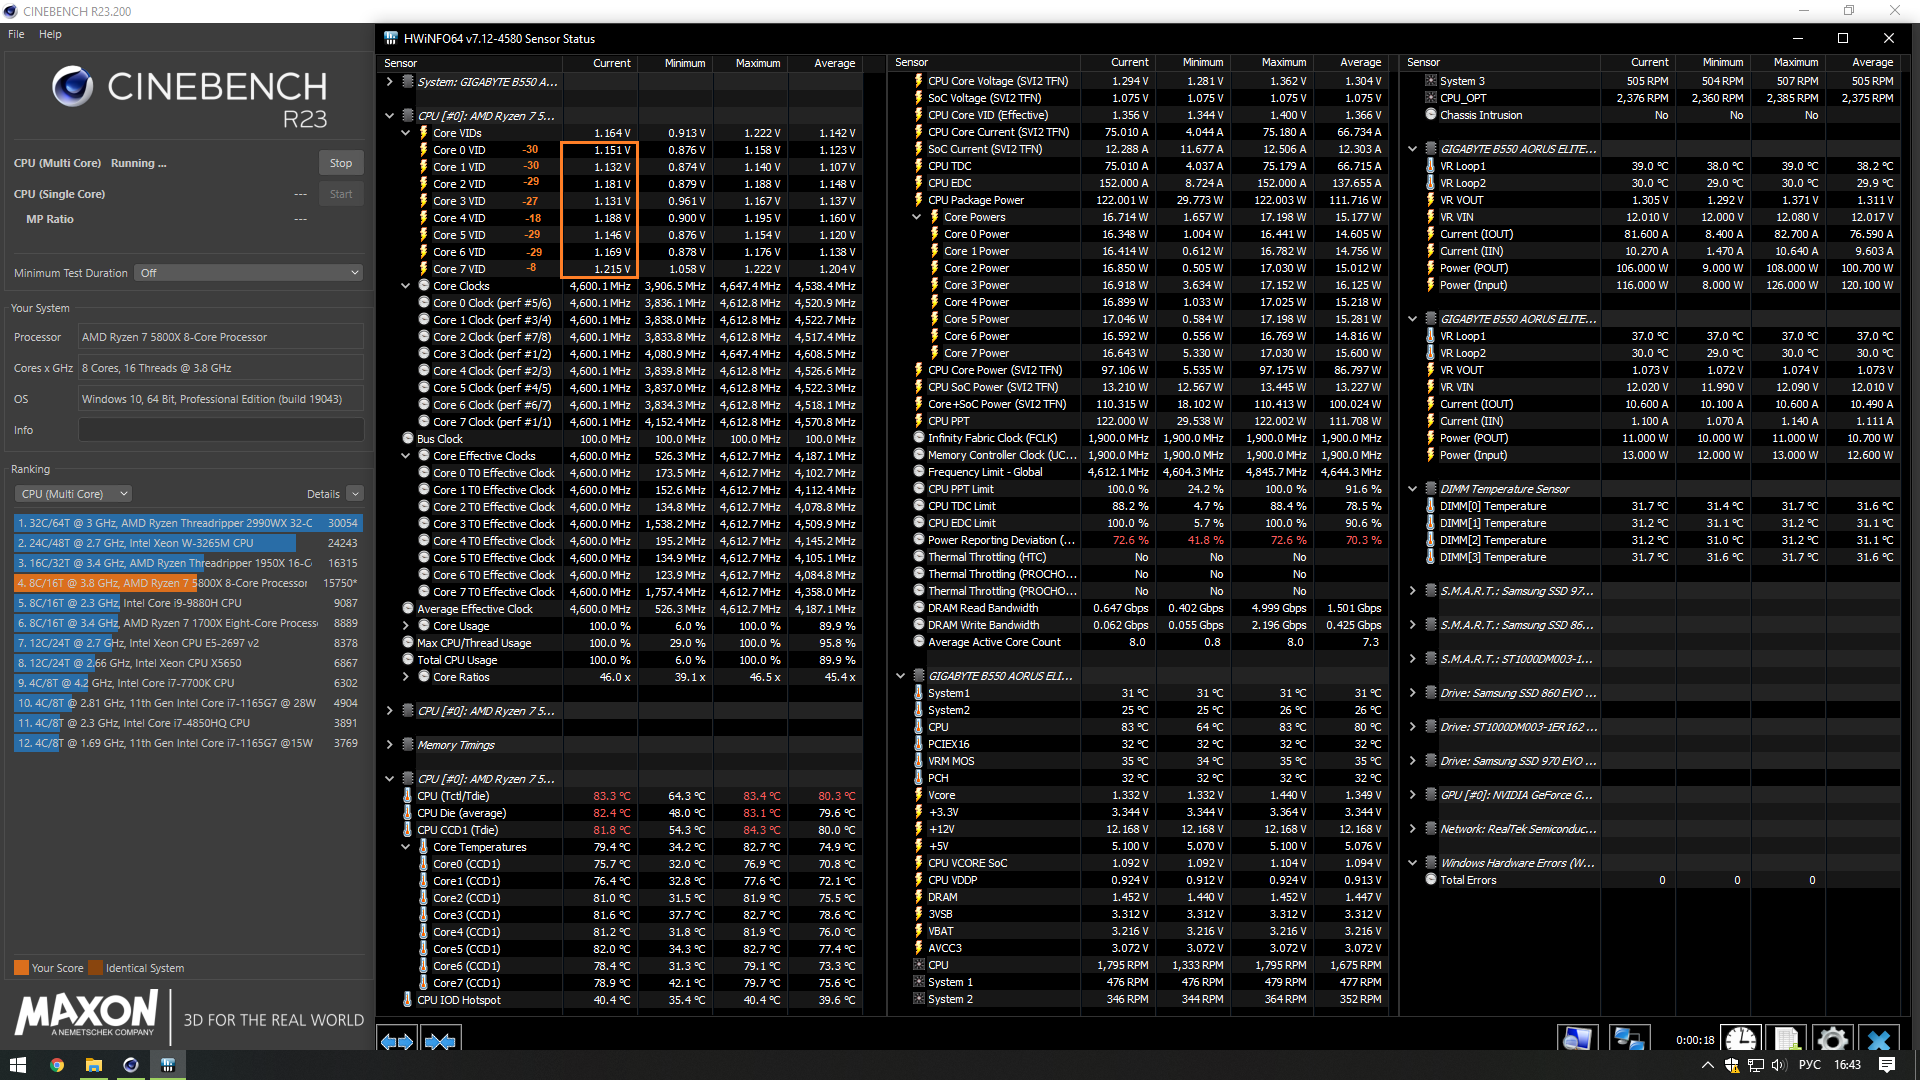Expand the Memory Timings sensor group
The image size is (1920, 1080).
pyautogui.click(x=390, y=745)
